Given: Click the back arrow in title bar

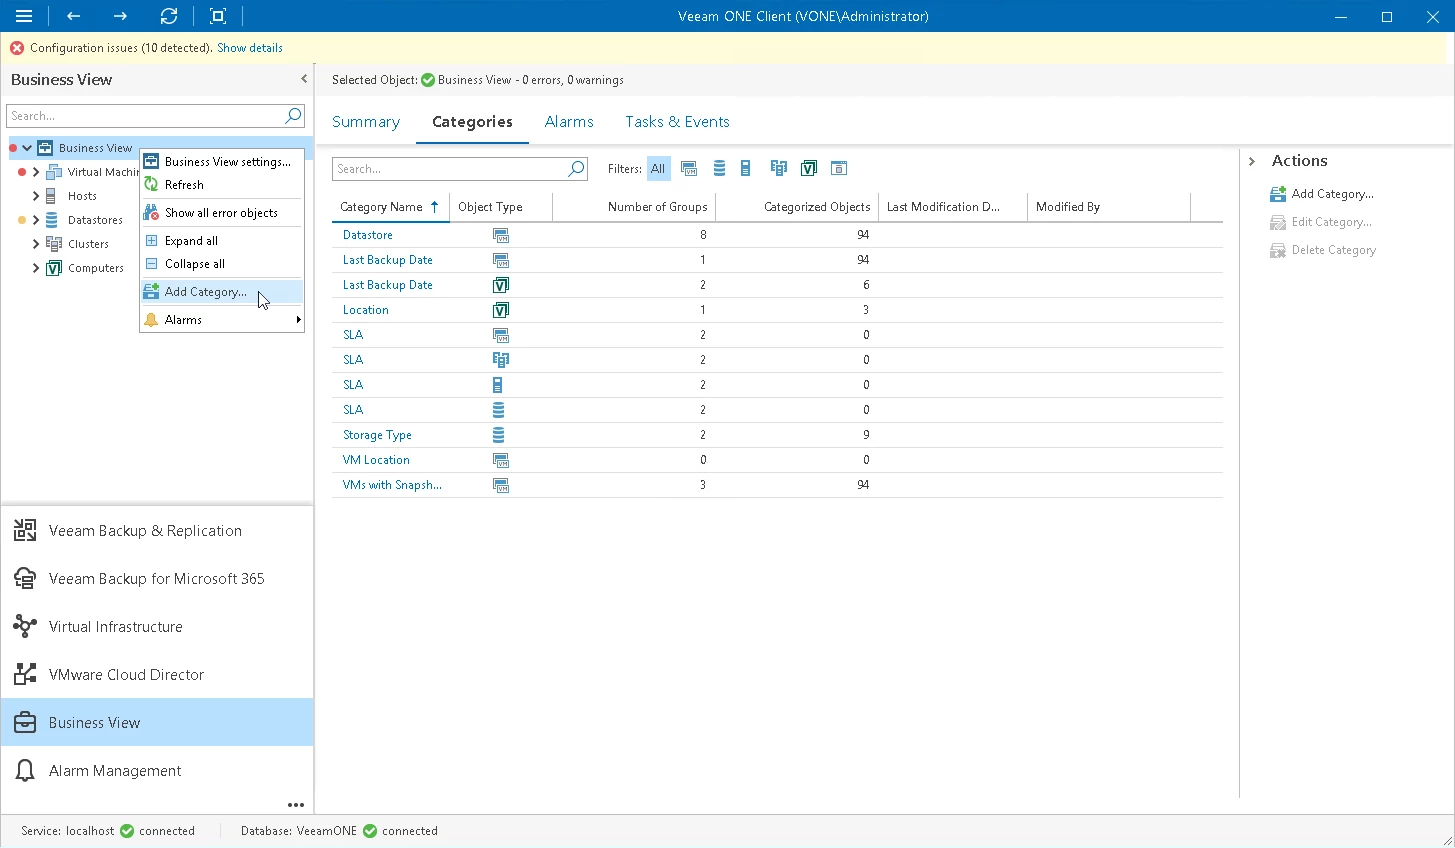Looking at the screenshot, I should (x=73, y=16).
